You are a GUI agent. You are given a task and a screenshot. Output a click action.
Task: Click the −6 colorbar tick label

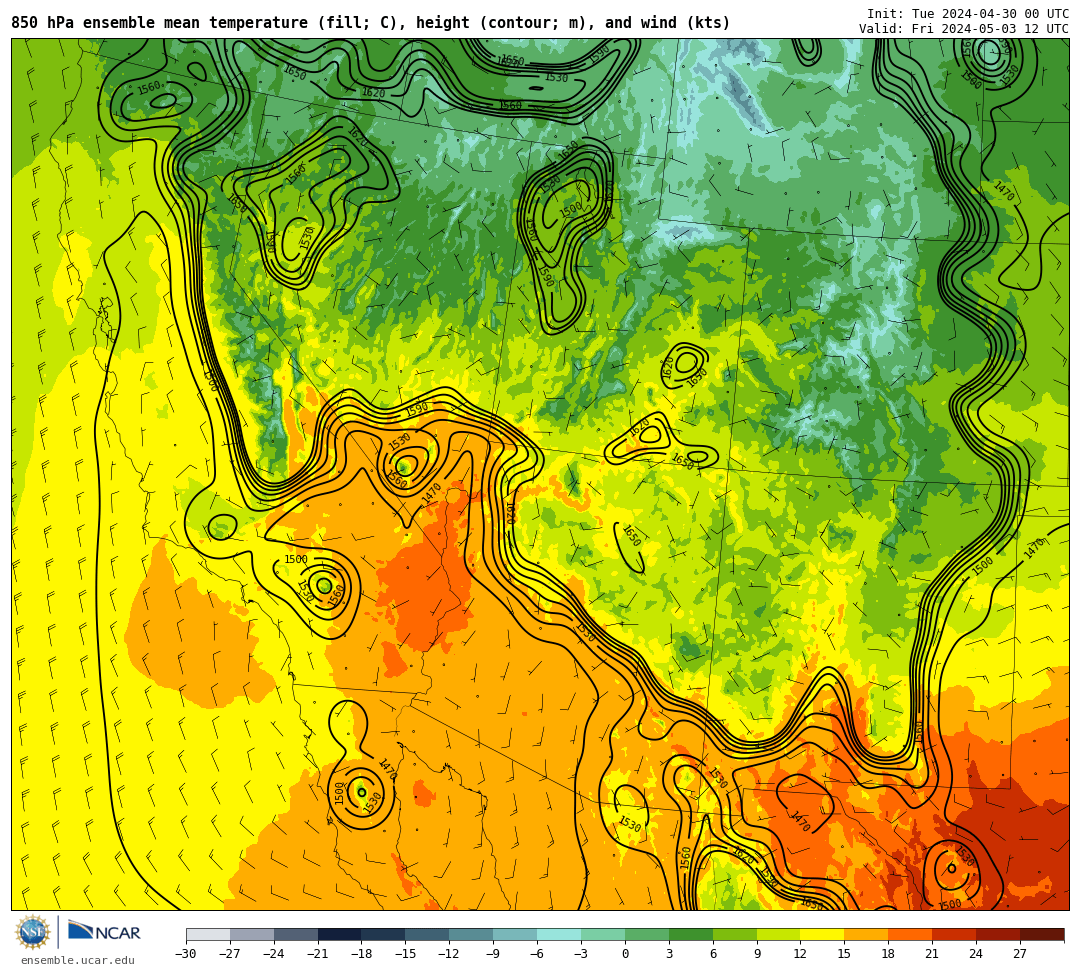point(537,954)
